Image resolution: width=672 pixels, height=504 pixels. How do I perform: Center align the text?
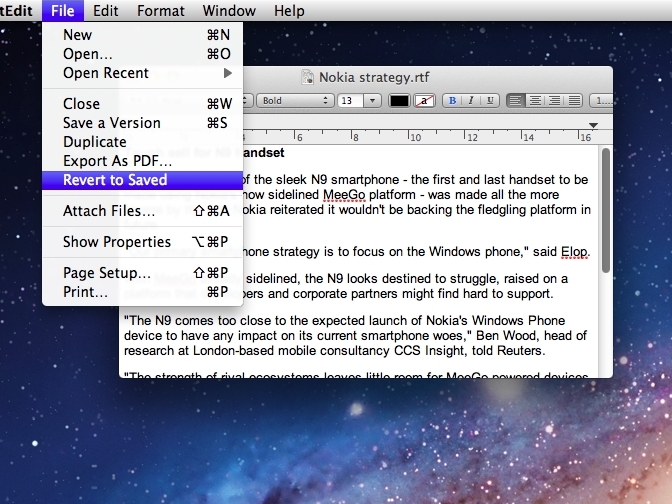pyautogui.click(x=535, y=101)
